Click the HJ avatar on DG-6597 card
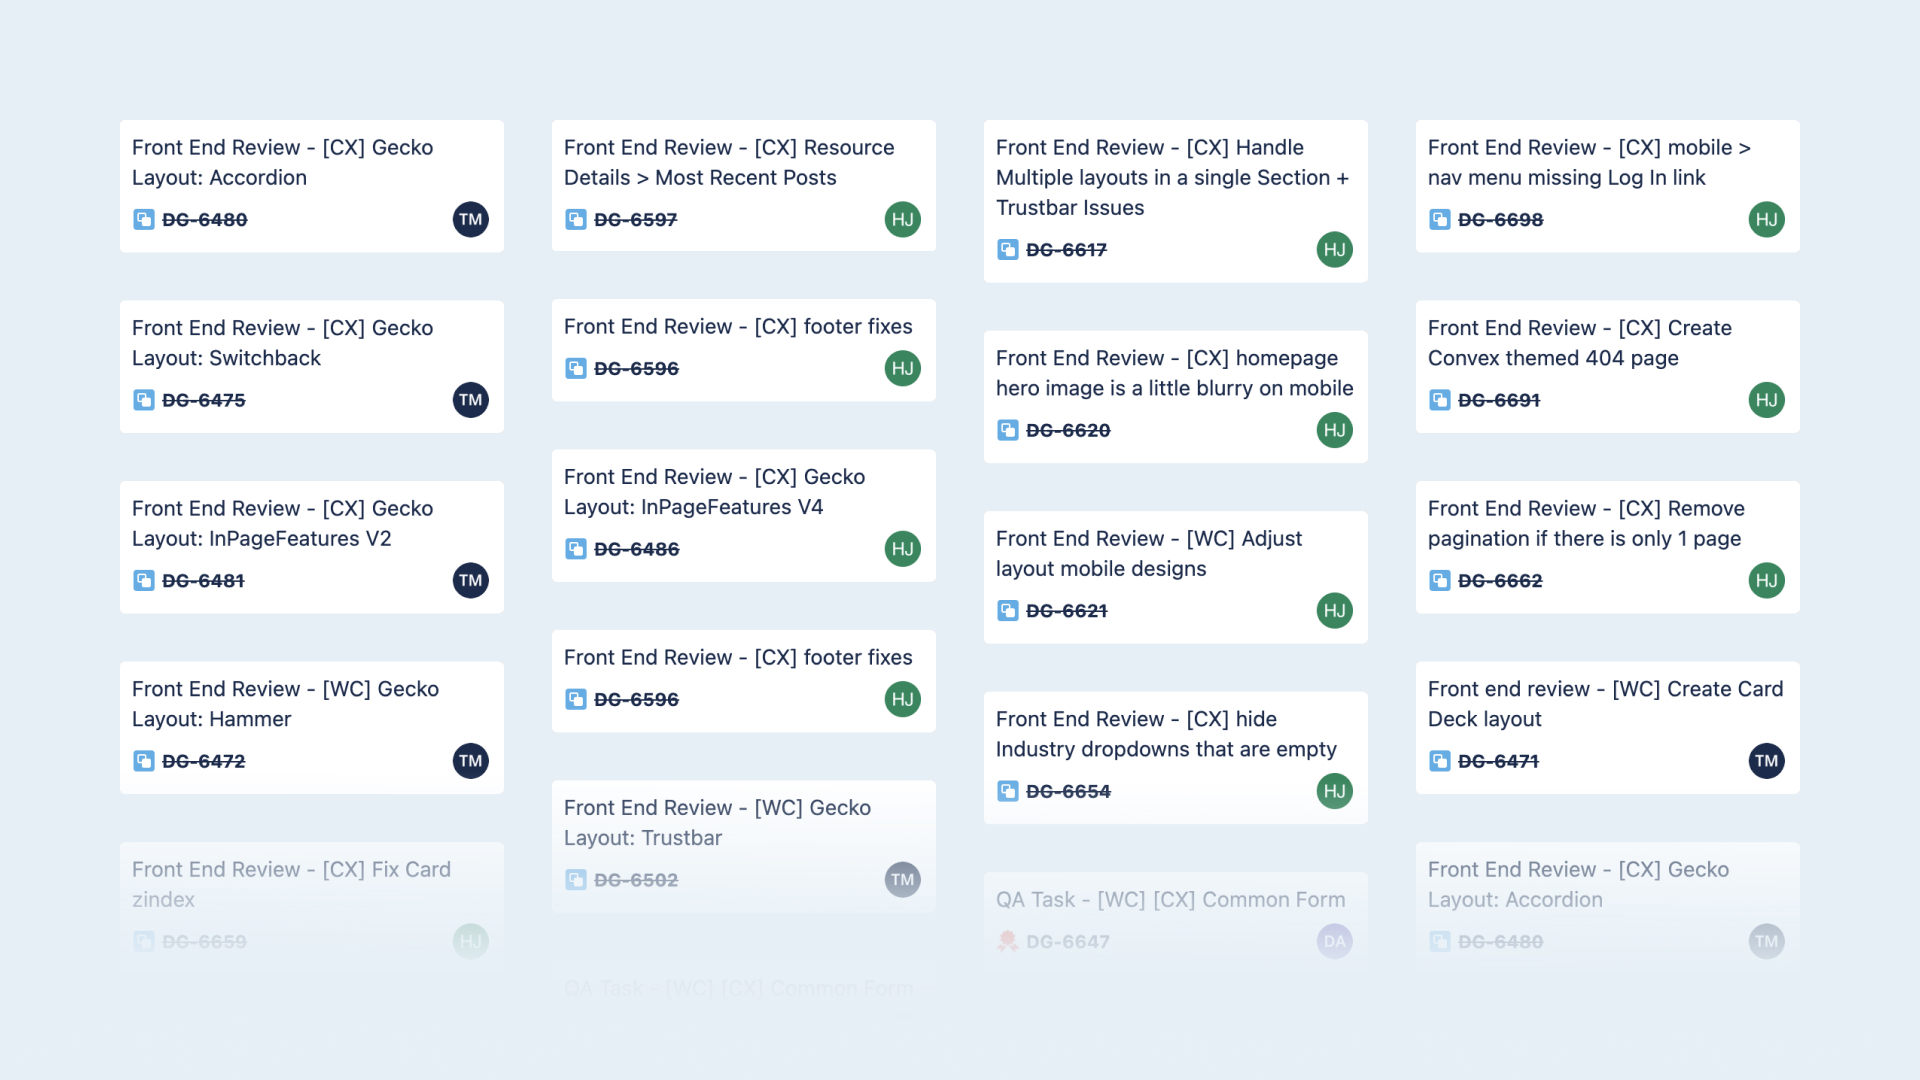The width and height of the screenshot is (1920, 1080). click(902, 219)
